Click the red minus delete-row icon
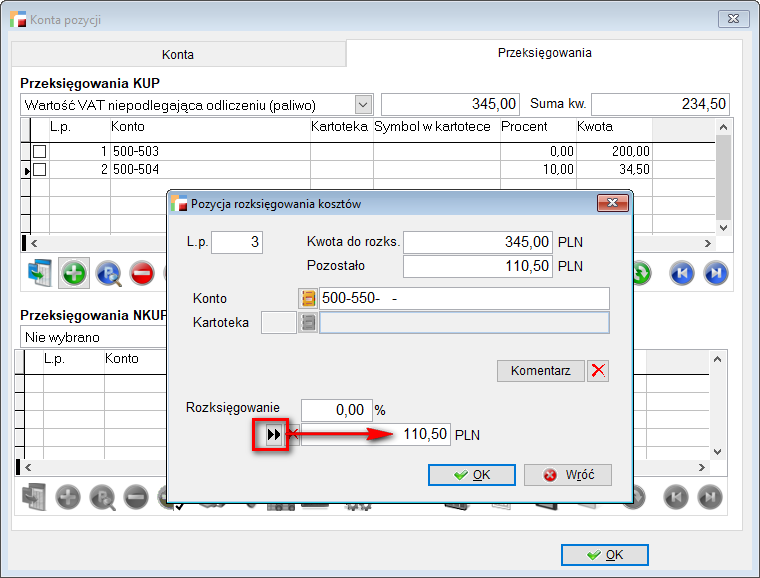The height and width of the screenshot is (578, 760). (x=141, y=273)
